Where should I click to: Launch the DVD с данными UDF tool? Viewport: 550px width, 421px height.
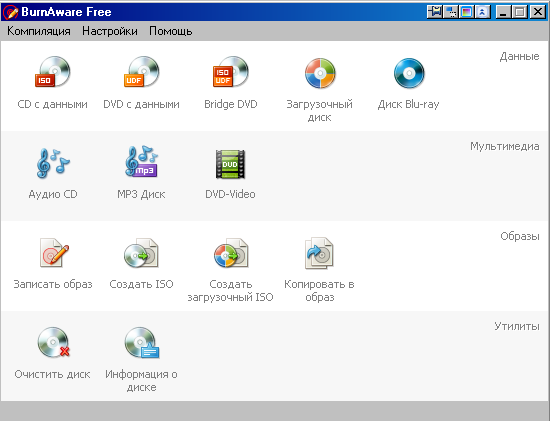coord(141,83)
